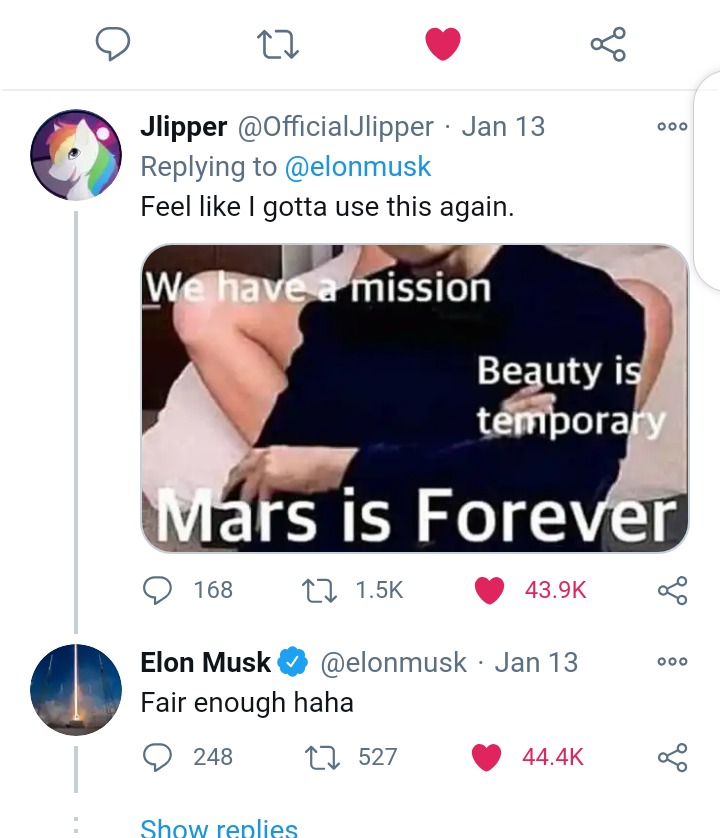Retweet Jlipper's tweet with 1.5K retweets
720x838 pixels.
[320, 590]
